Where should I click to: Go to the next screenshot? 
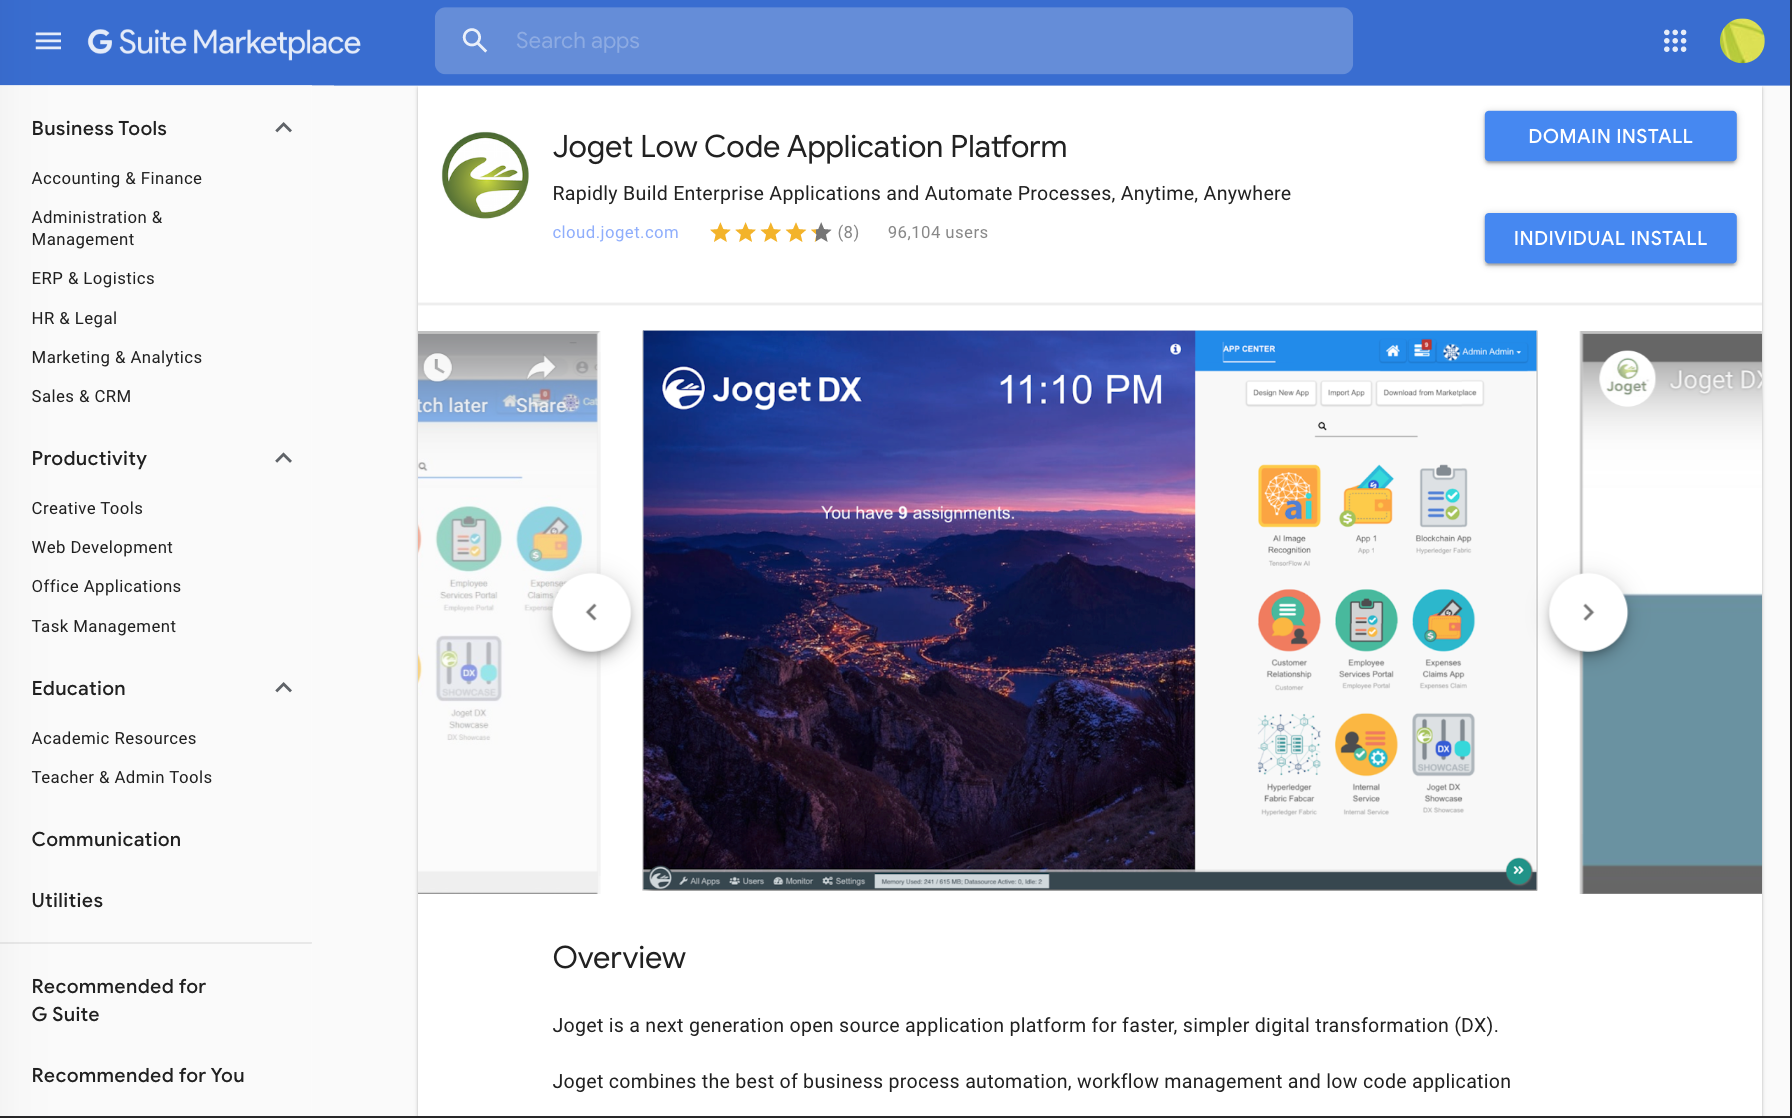[x=1587, y=612]
